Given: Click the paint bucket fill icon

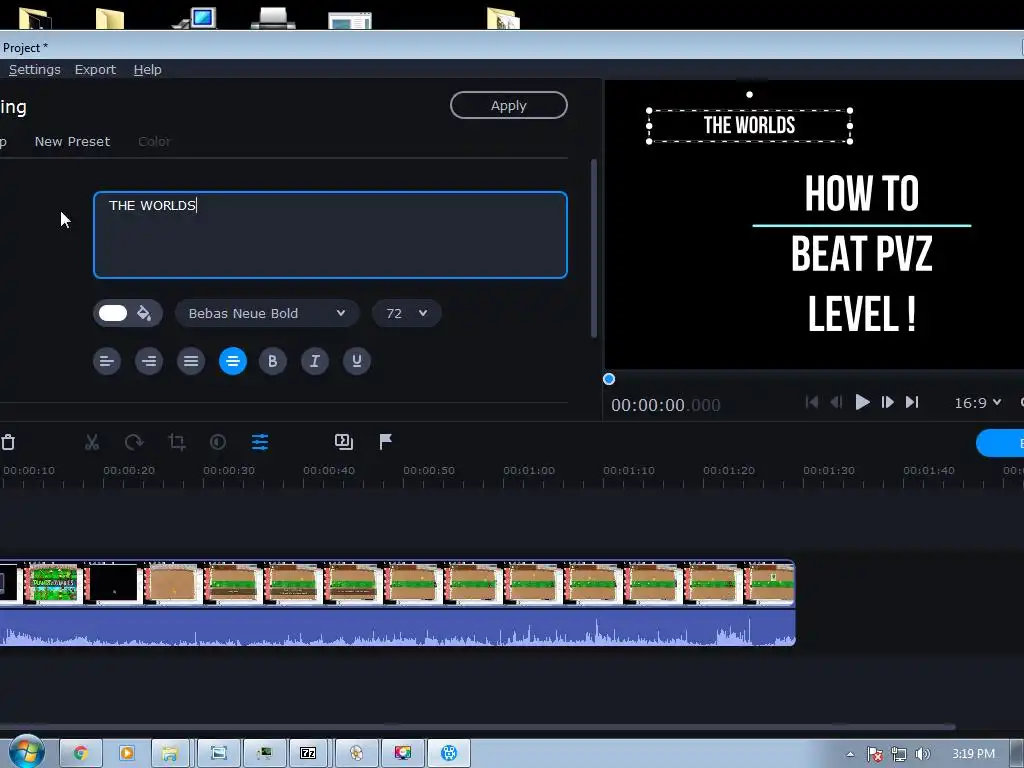Looking at the screenshot, I should pos(144,313).
